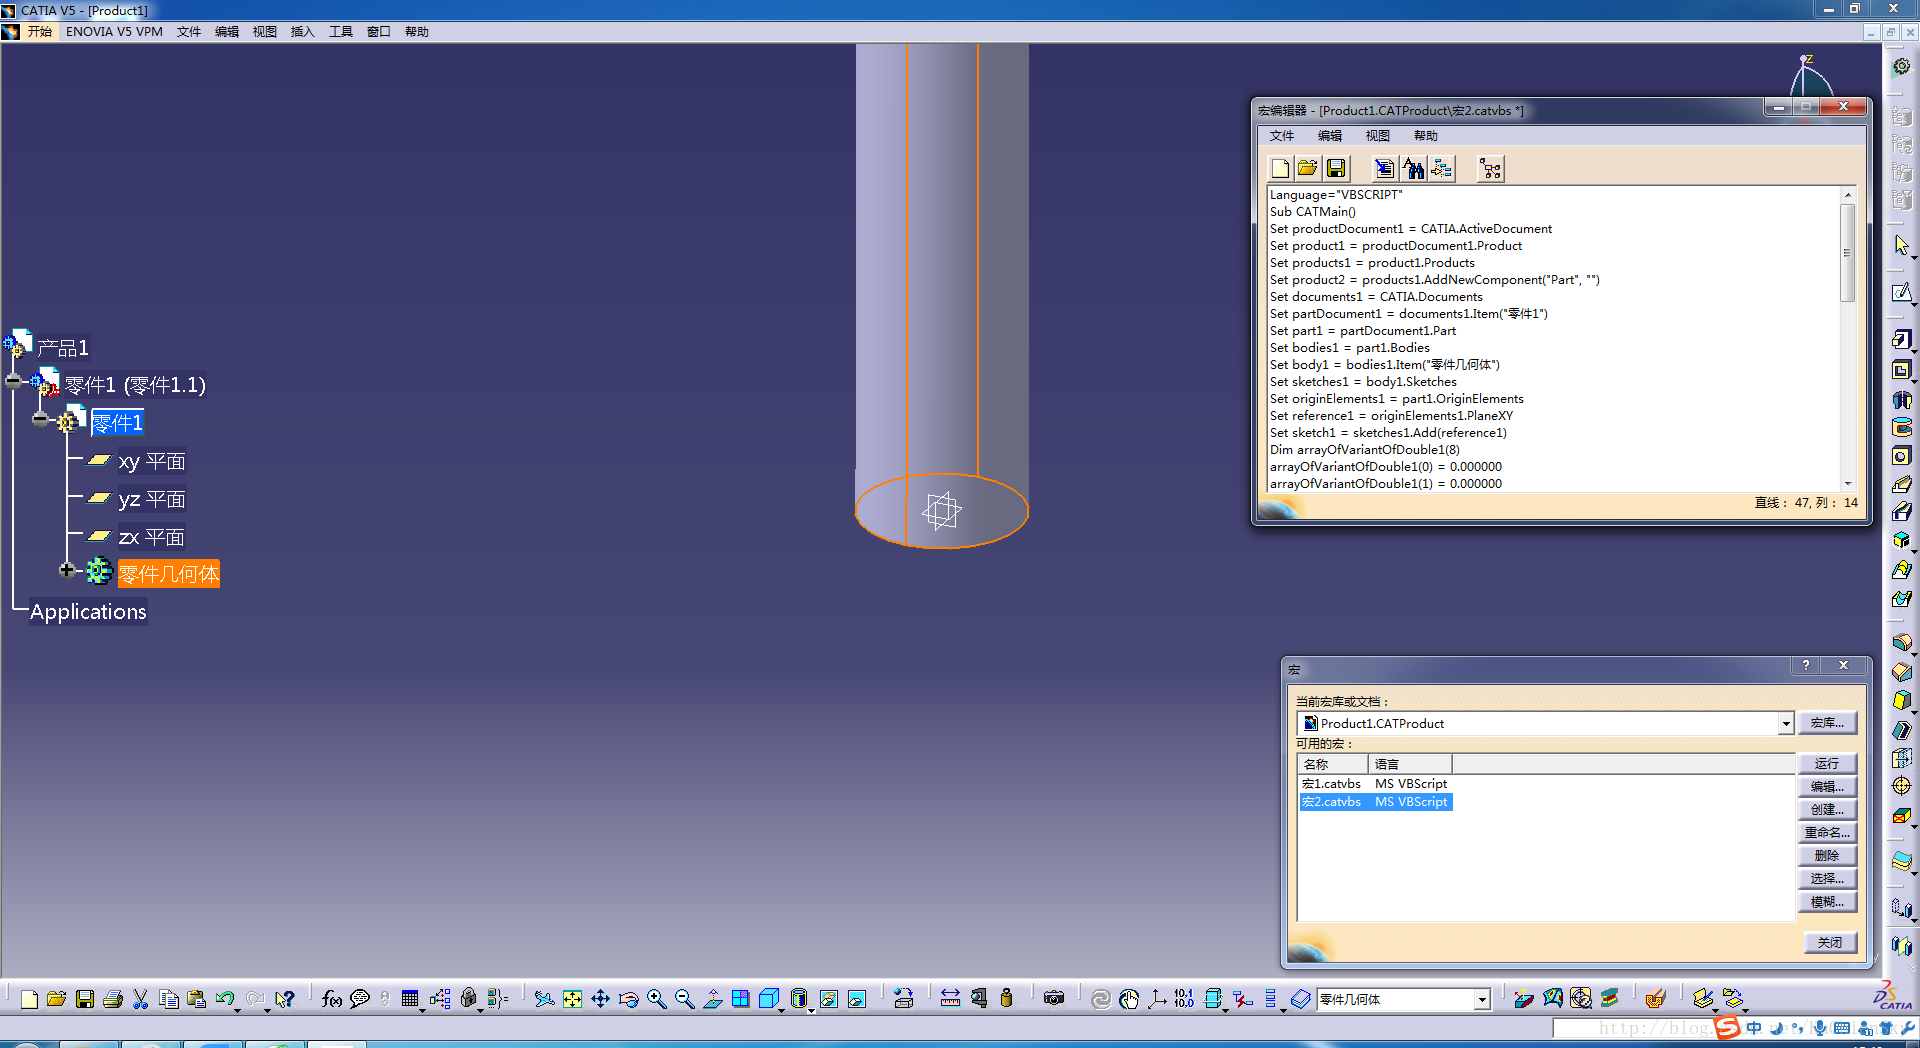Select the yz 平面 tree item

(x=152, y=499)
